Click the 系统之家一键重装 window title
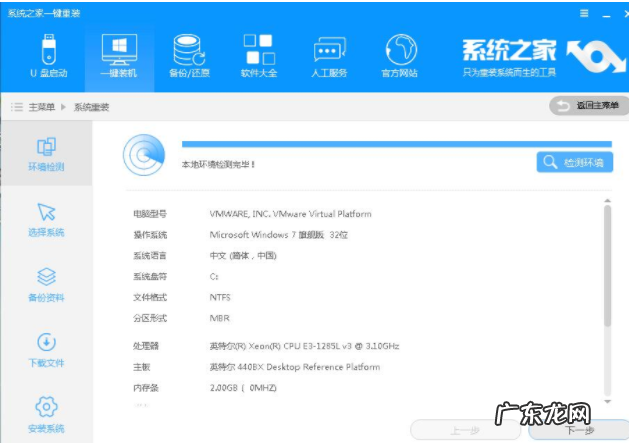The width and height of the screenshot is (629, 443). [x=44, y=13]
